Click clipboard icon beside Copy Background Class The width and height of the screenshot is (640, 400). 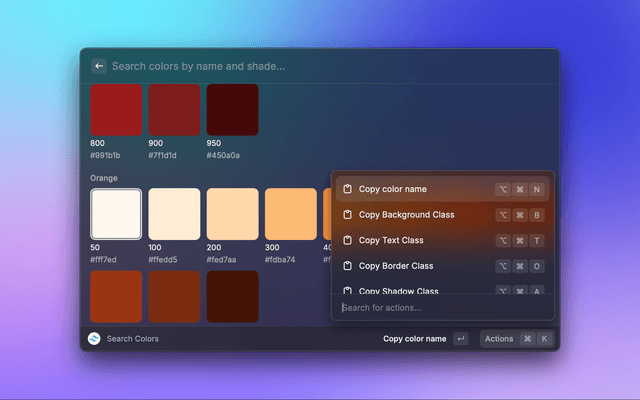click(347, 215)
